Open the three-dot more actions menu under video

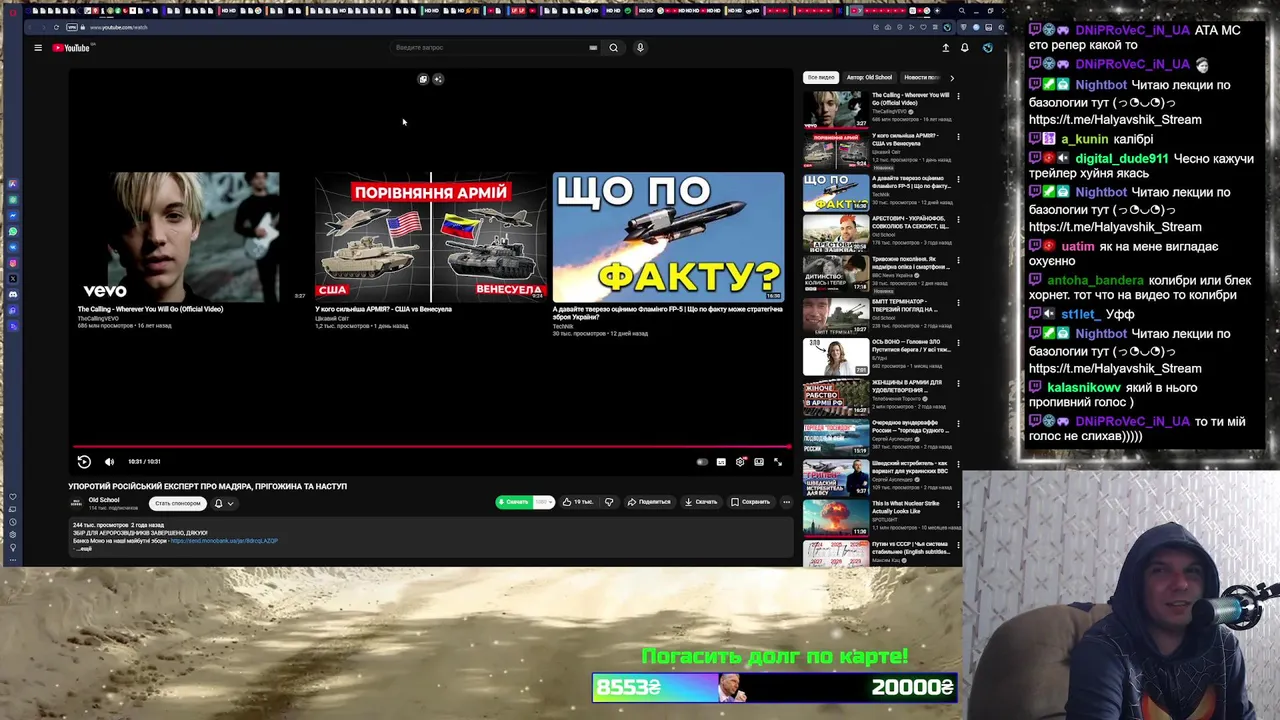pos(786,502)
